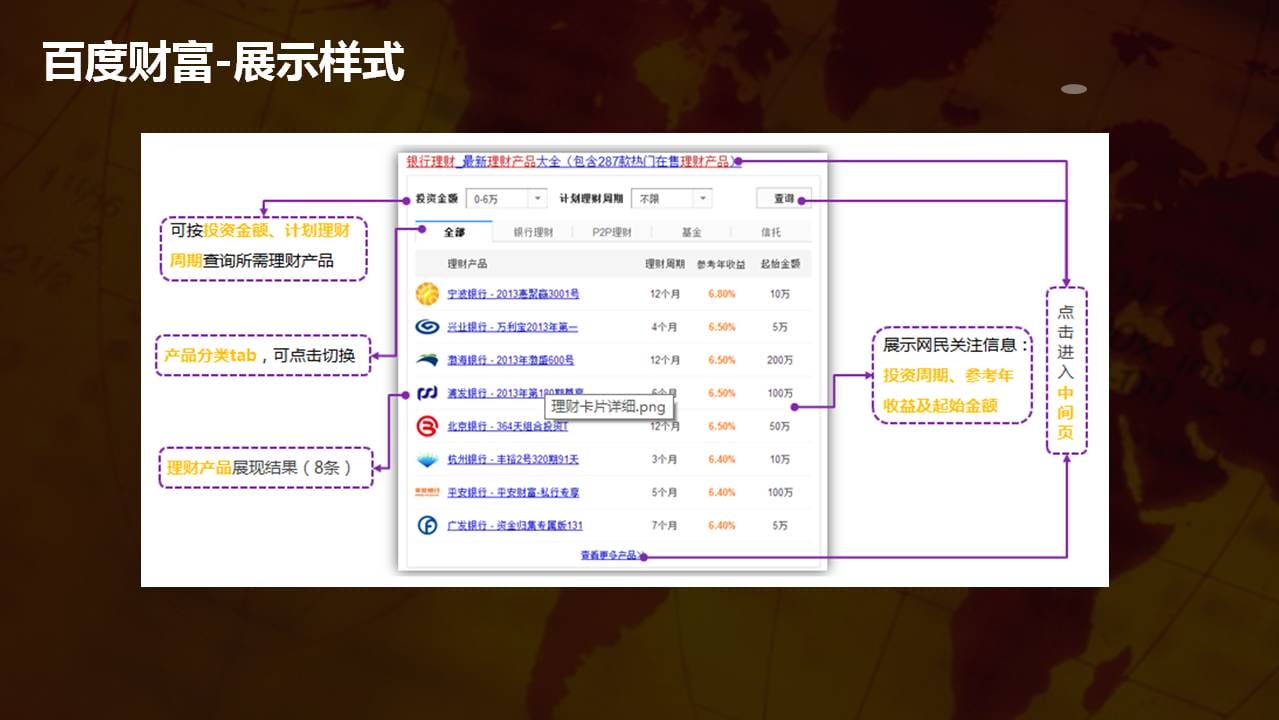
Task: Click the 12个月 period in 渤海银行 row
Action: pos(665,360)
